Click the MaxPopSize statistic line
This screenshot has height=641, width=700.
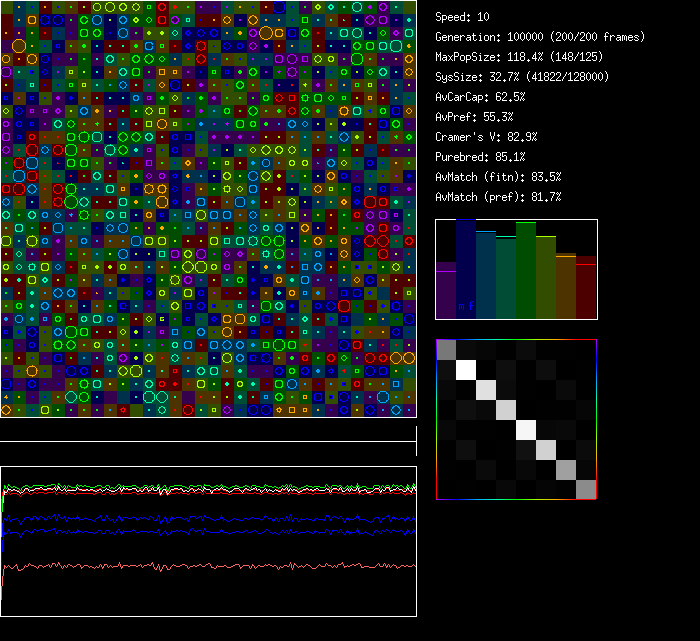pos(518,57)
